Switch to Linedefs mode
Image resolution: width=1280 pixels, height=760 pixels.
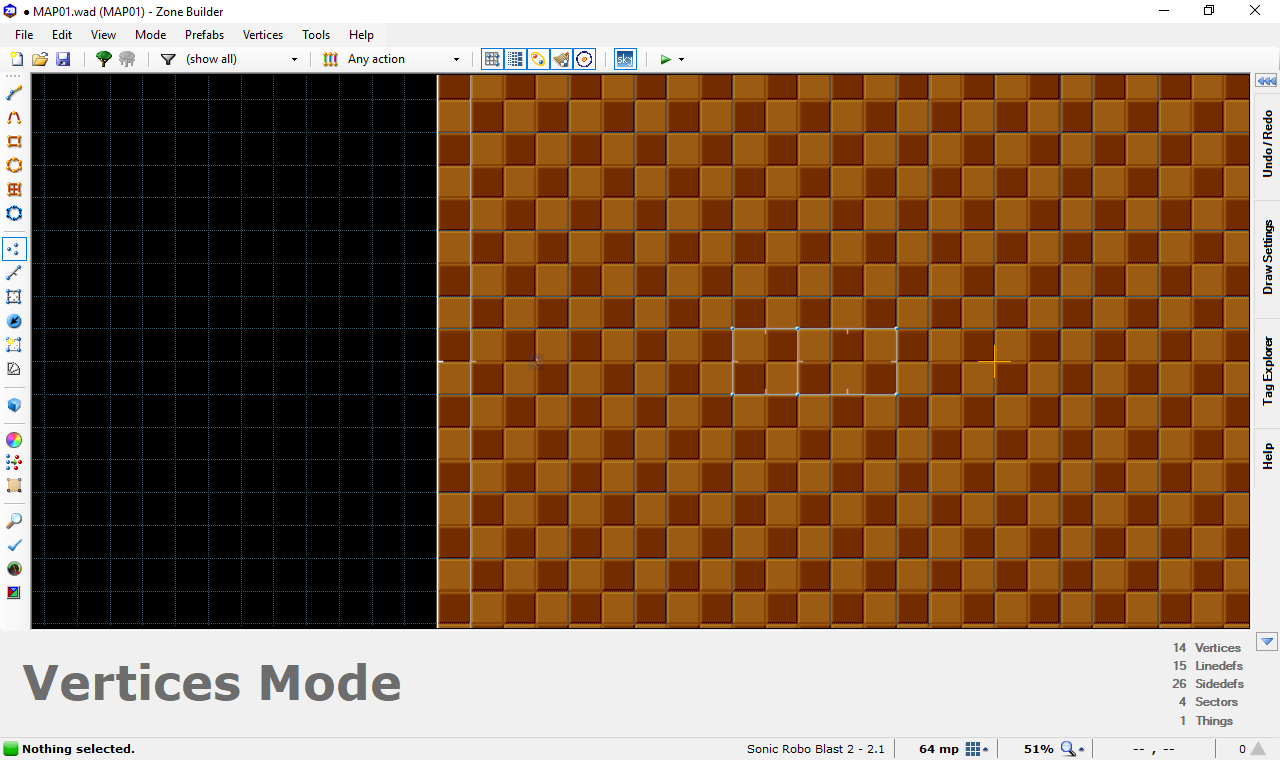point(14,273)
